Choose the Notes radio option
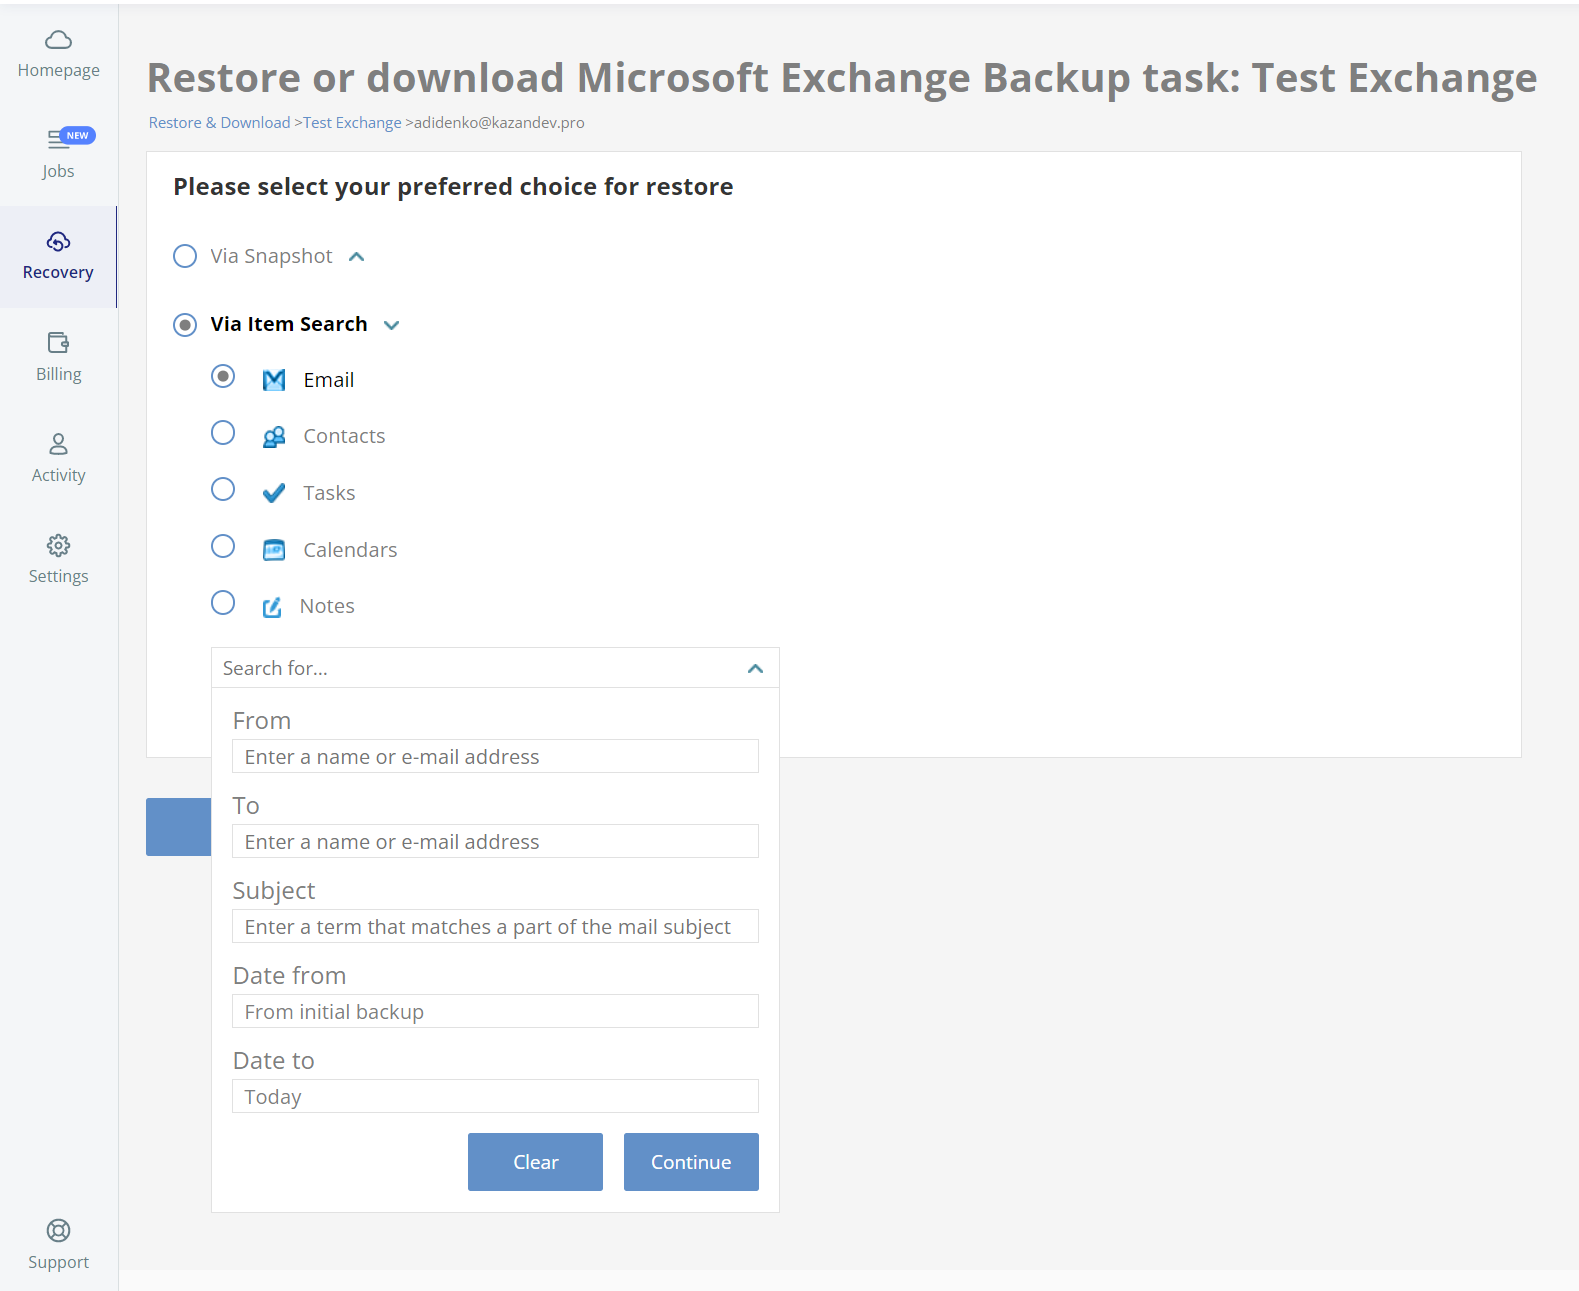 click(x=223, y=603)
